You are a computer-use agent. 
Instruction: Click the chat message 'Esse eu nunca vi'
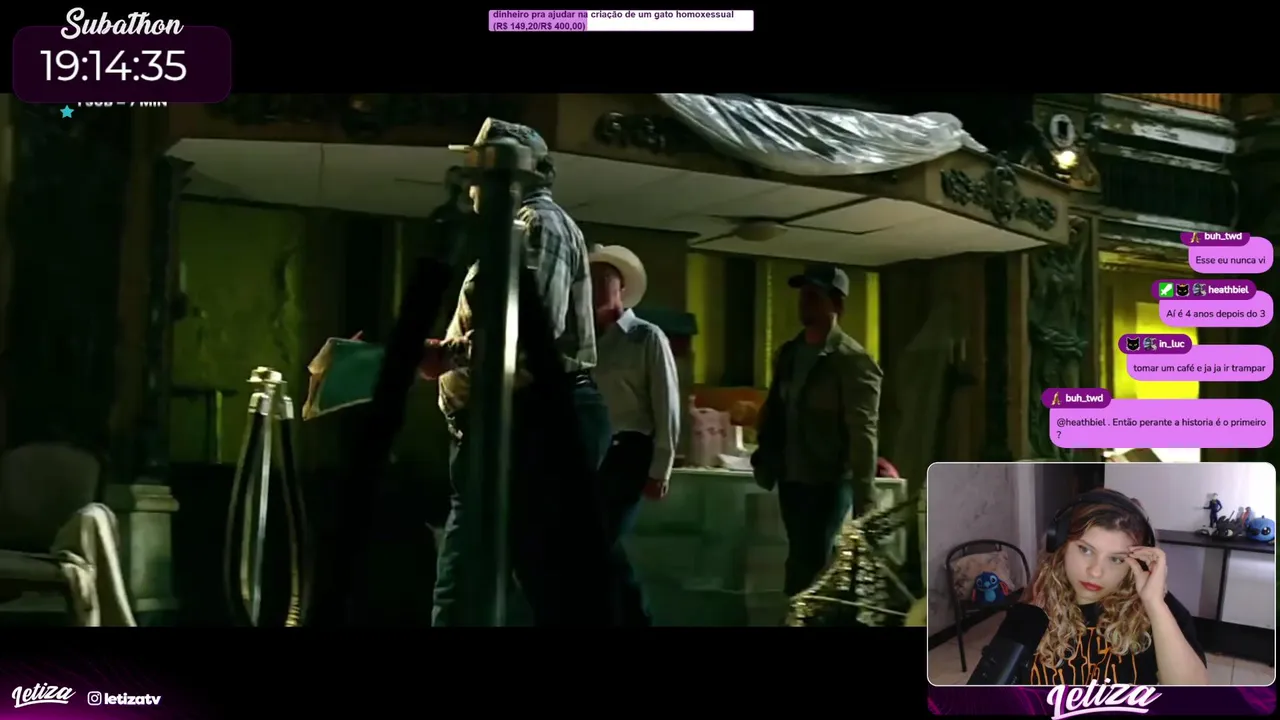1230,260
